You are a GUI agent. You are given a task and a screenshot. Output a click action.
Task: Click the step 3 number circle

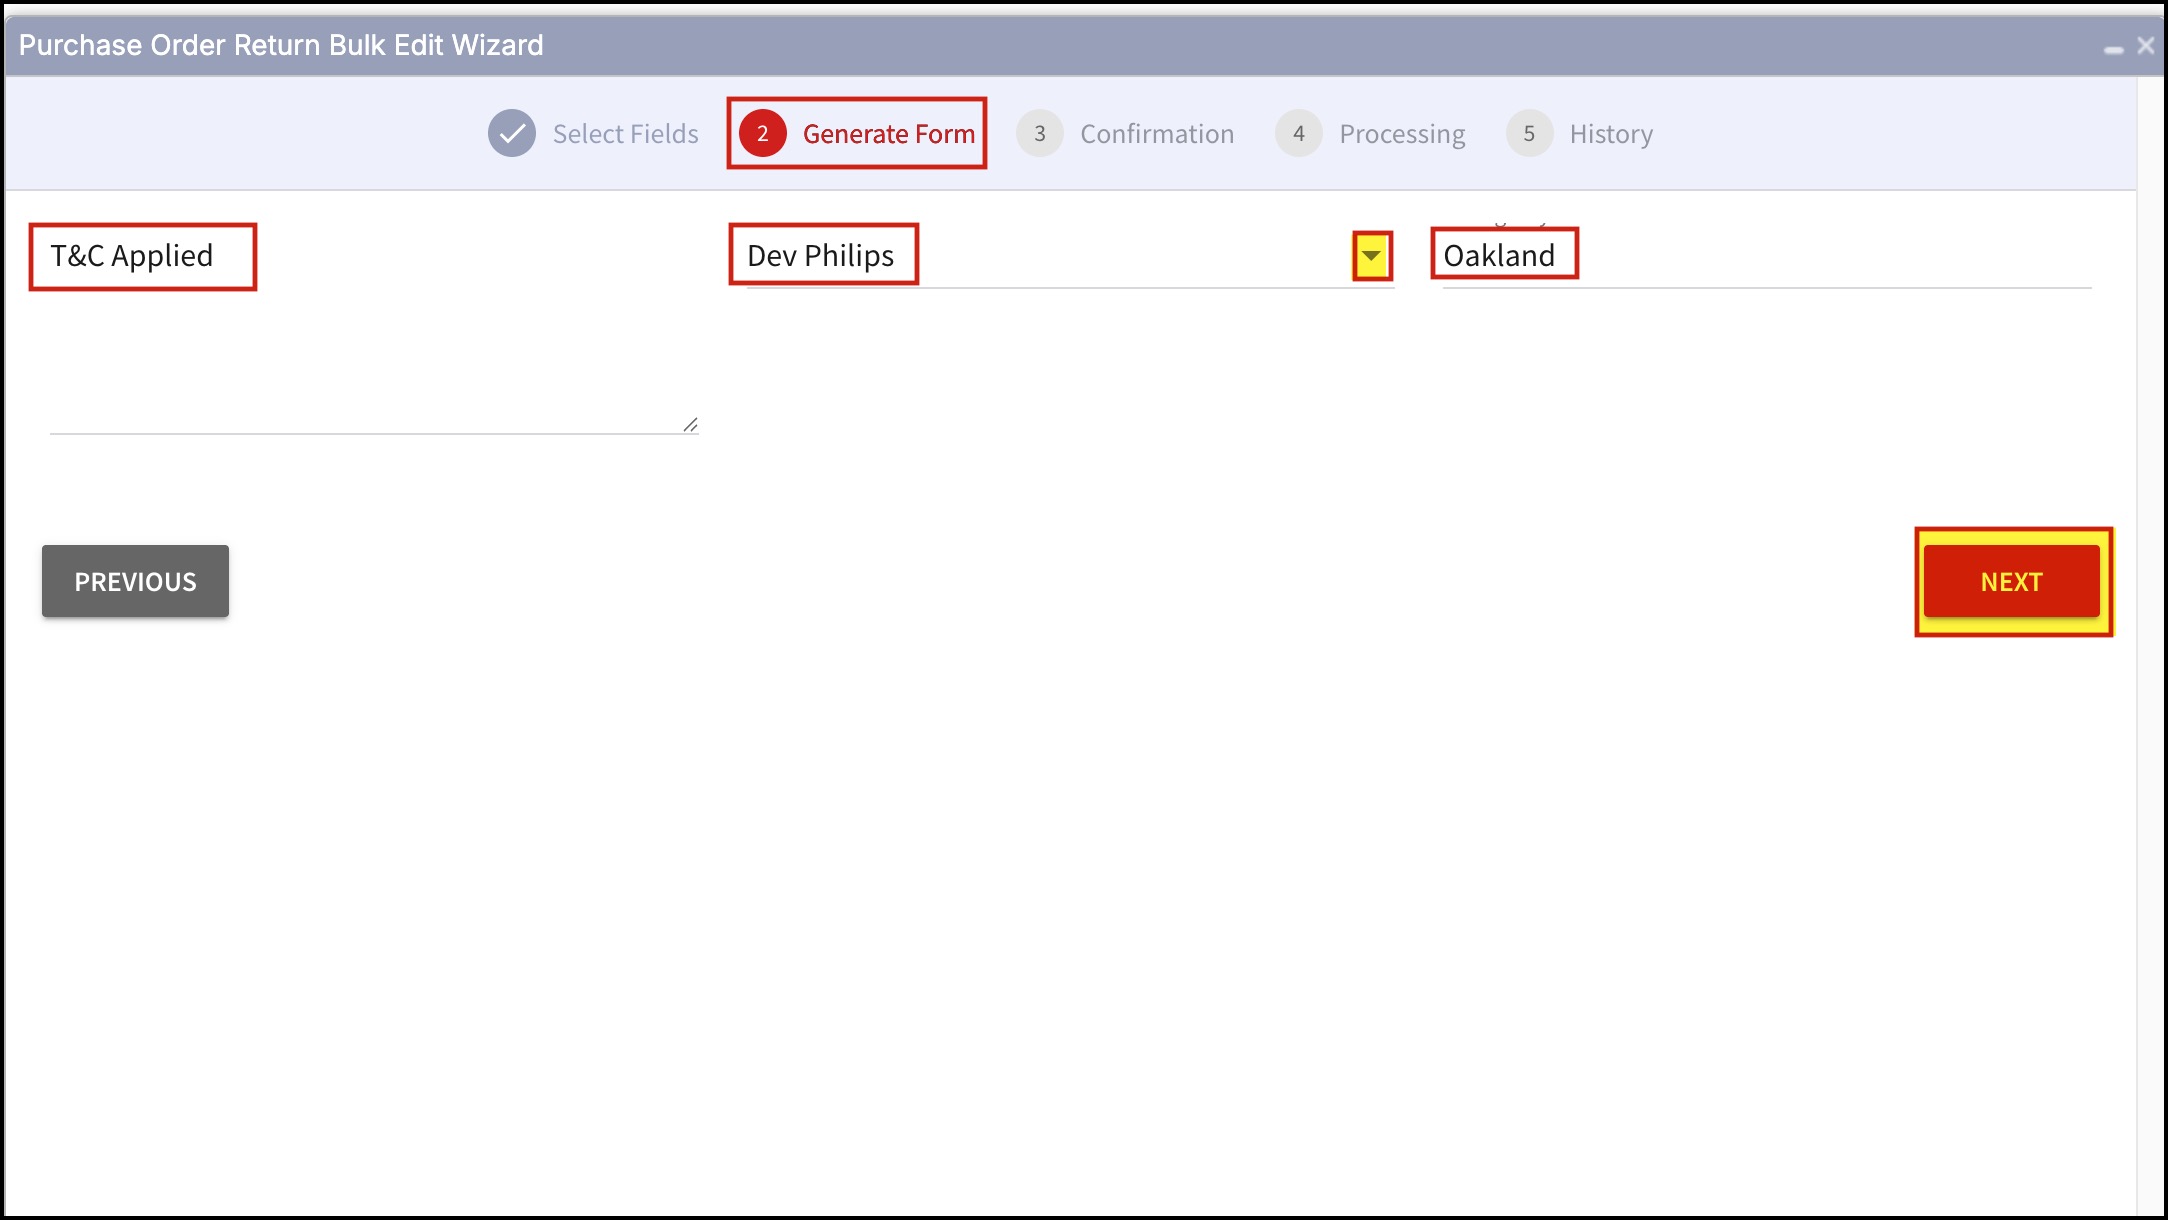tap(1039, 133)
